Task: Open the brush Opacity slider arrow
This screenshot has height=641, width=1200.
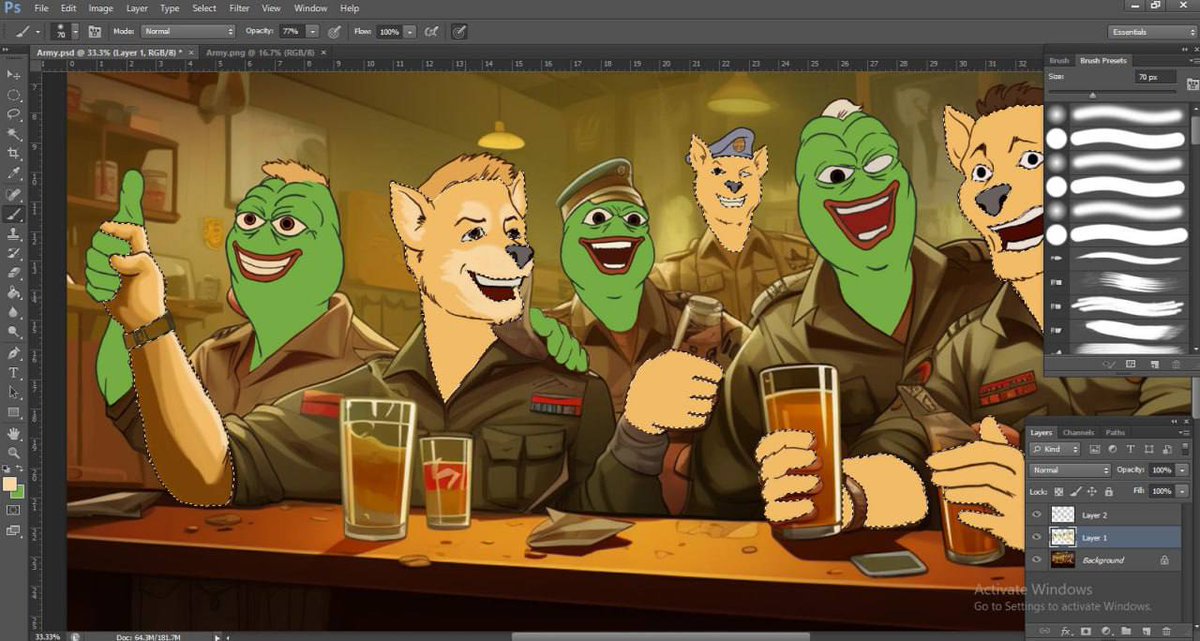Action: (313, 32)
